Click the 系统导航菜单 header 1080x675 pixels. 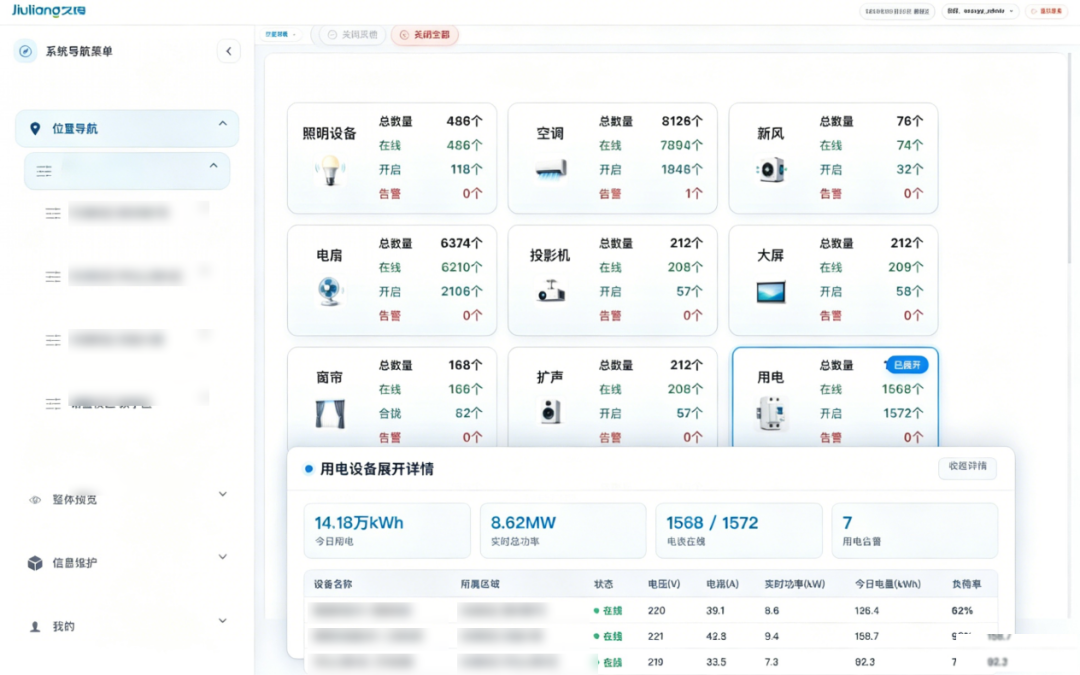coord(79,51)
